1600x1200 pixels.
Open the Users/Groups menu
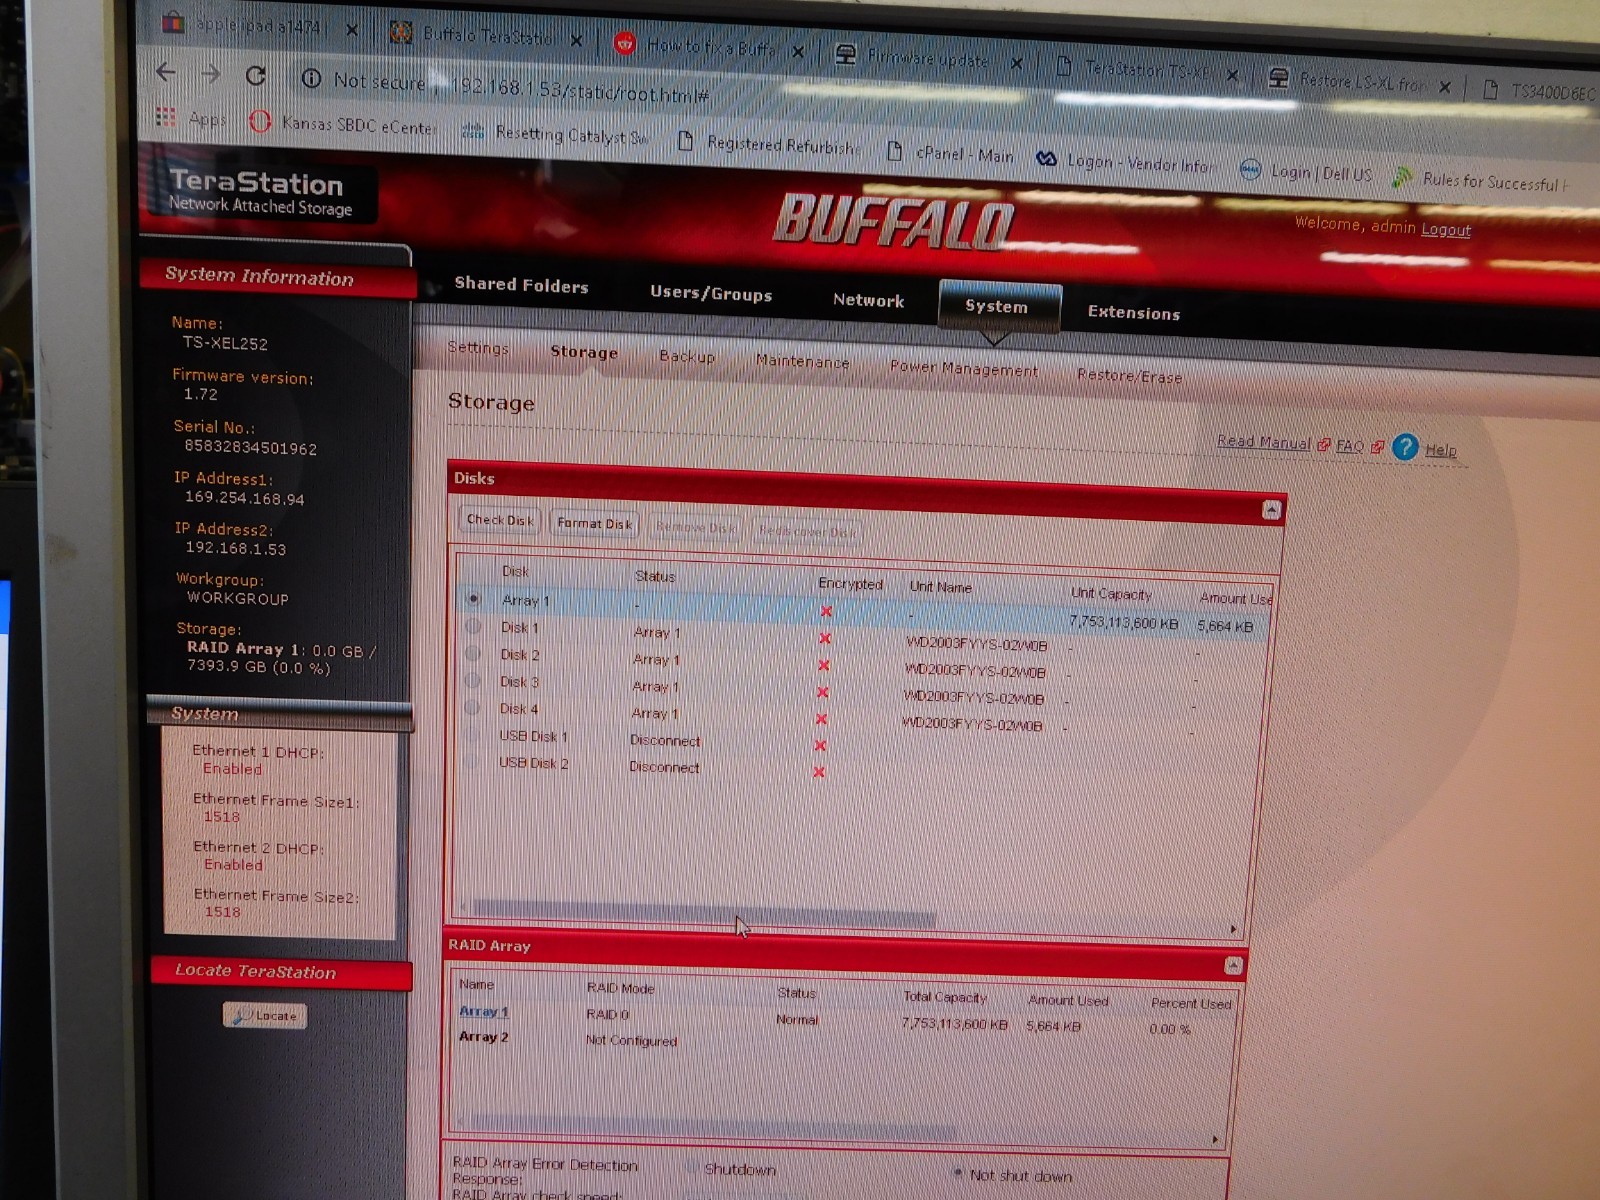coord(711,293)
